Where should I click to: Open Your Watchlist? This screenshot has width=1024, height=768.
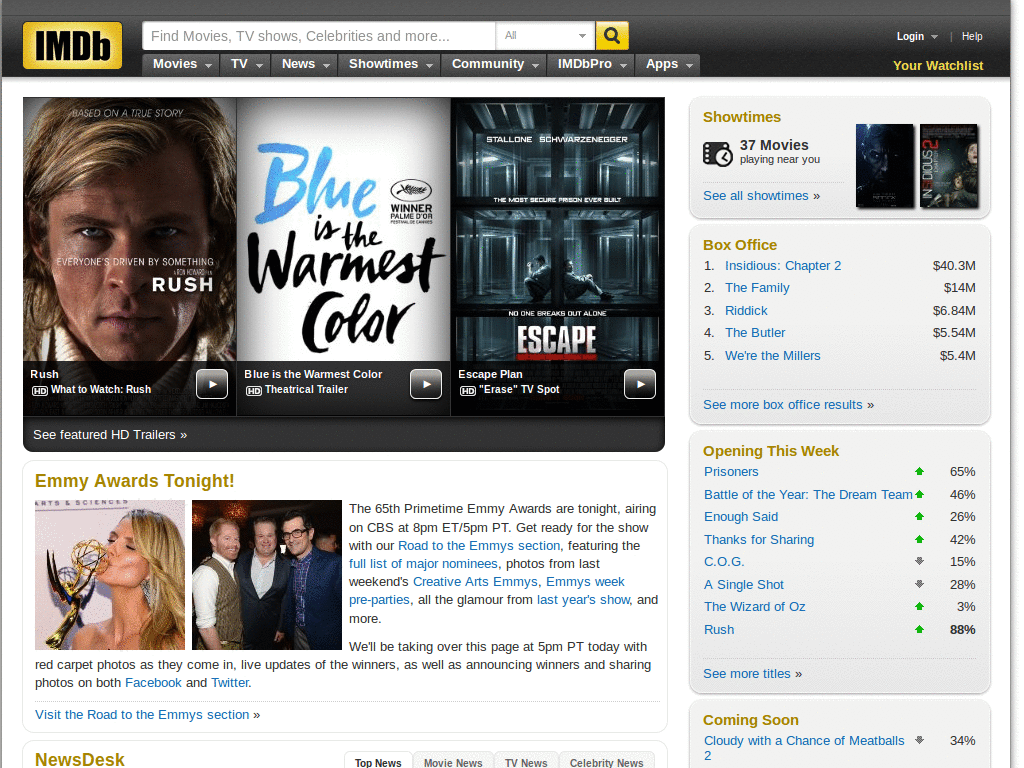point(938,65)
